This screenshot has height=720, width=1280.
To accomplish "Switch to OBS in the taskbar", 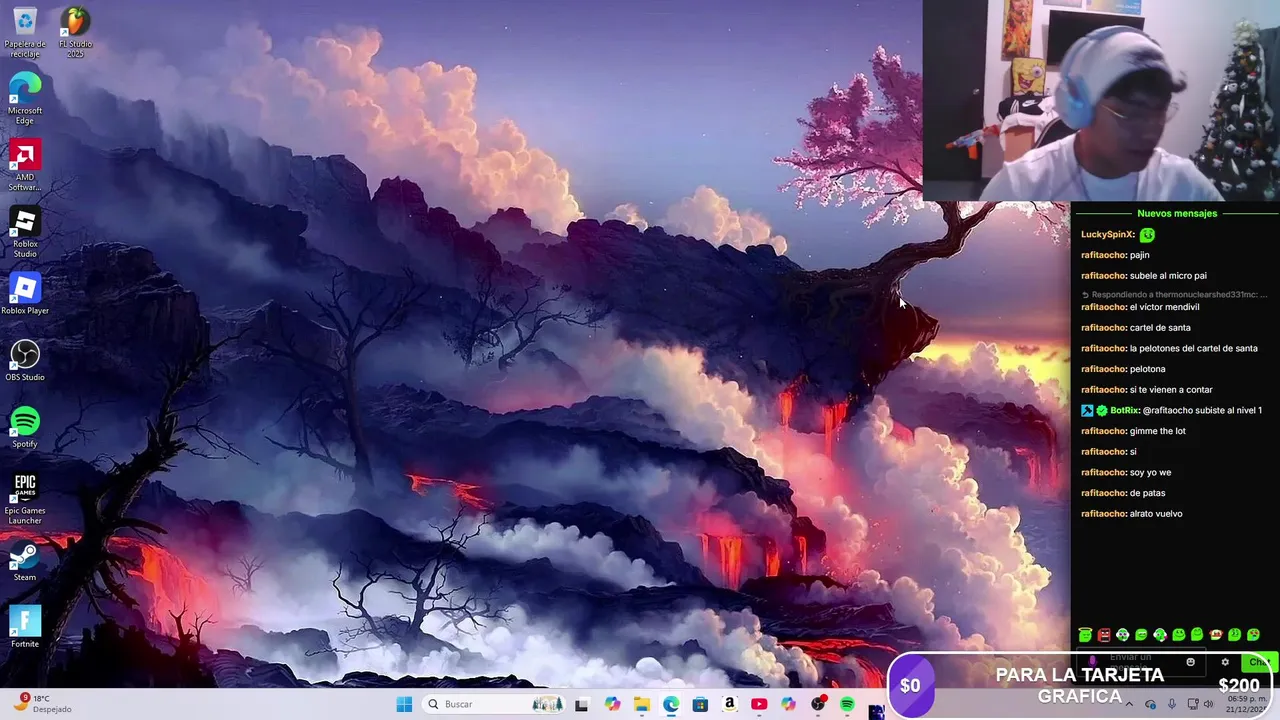I will (818, 704).
